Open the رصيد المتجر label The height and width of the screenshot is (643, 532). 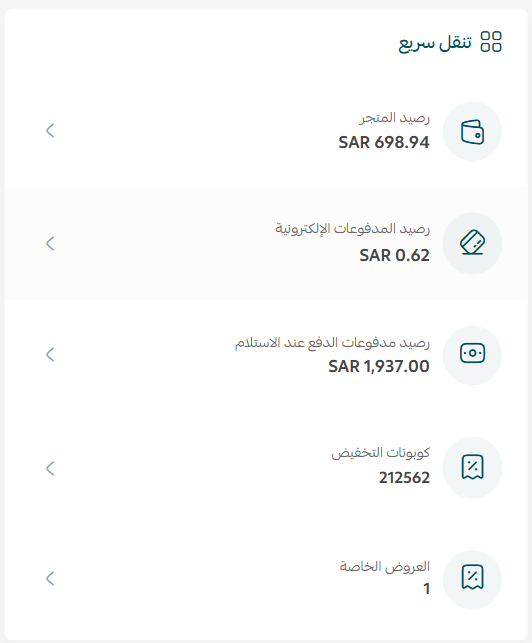[395, 118]
